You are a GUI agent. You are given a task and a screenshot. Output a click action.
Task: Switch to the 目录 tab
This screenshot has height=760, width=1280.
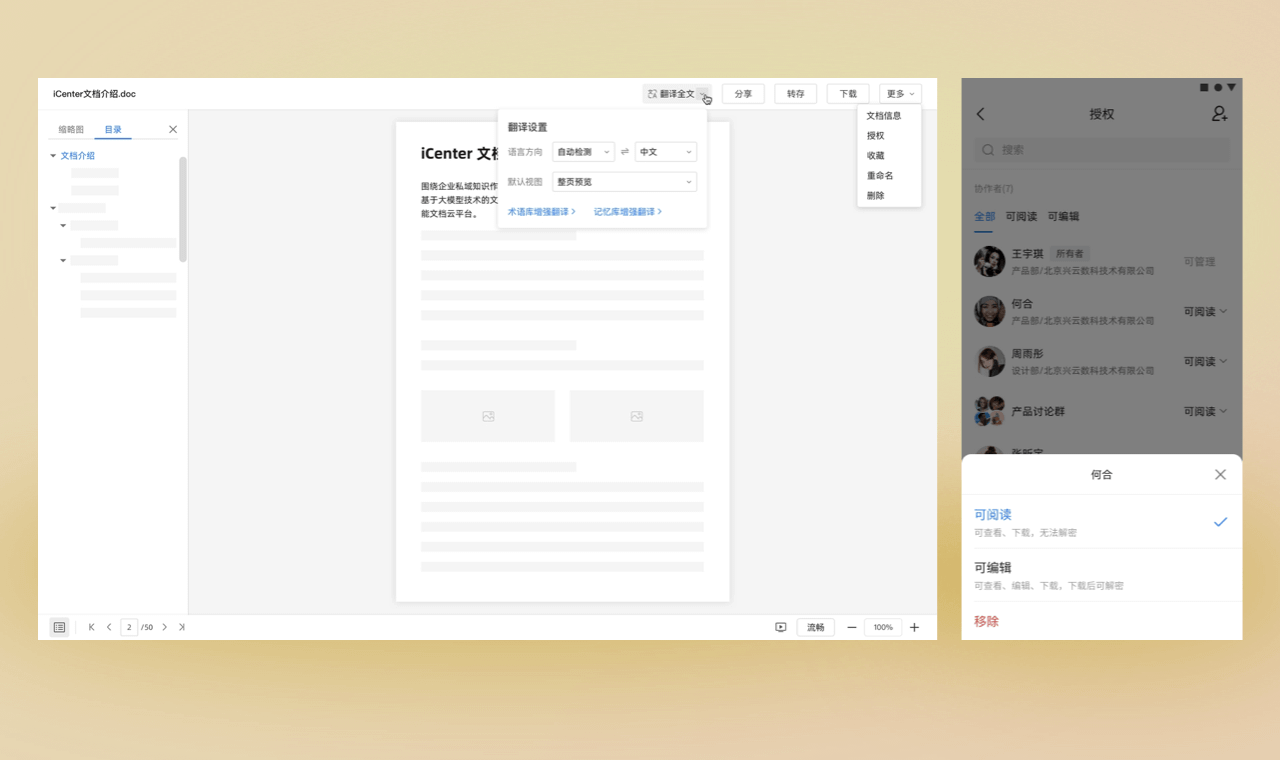pos(113,129)
